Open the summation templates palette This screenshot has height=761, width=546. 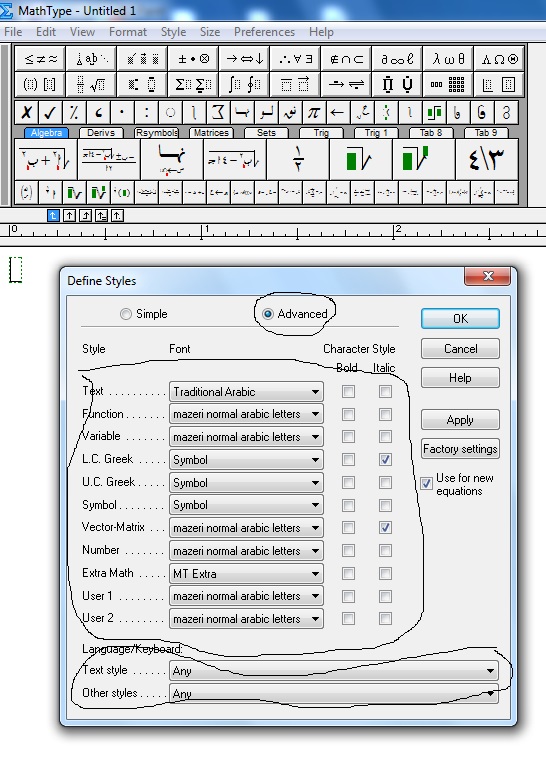click(x=193, y=84)
